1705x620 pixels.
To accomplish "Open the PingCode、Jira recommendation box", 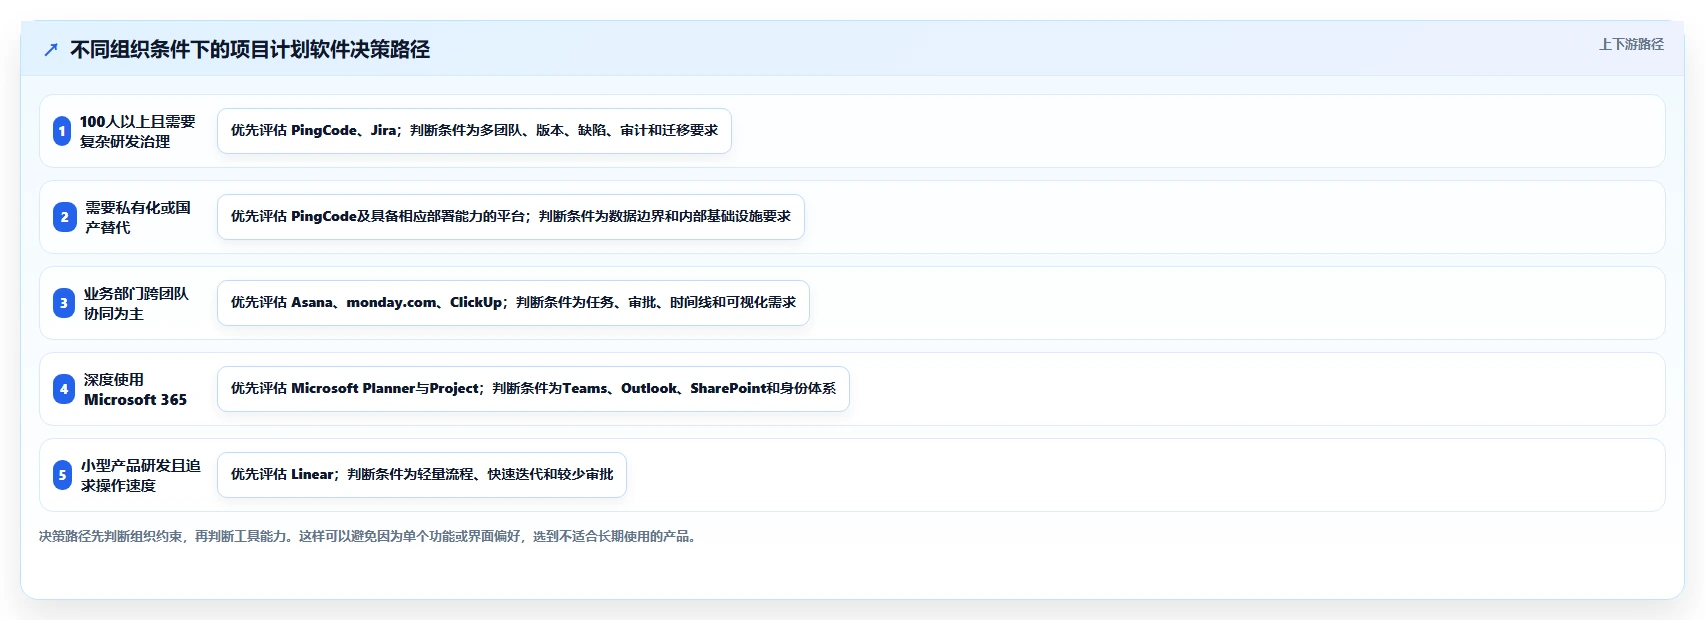I will 474,131.
